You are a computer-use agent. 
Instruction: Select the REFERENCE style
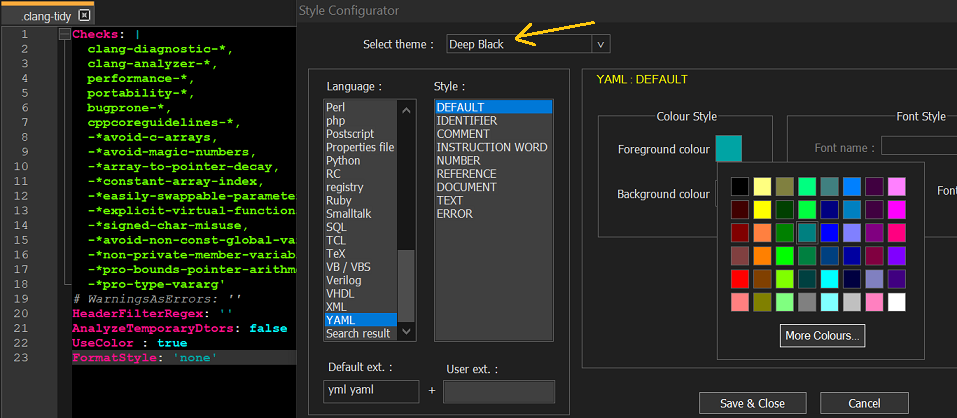[x=493, y=175]
